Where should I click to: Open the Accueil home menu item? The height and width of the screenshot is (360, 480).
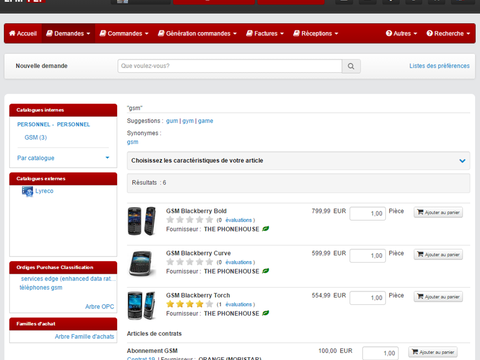point(23,33)
